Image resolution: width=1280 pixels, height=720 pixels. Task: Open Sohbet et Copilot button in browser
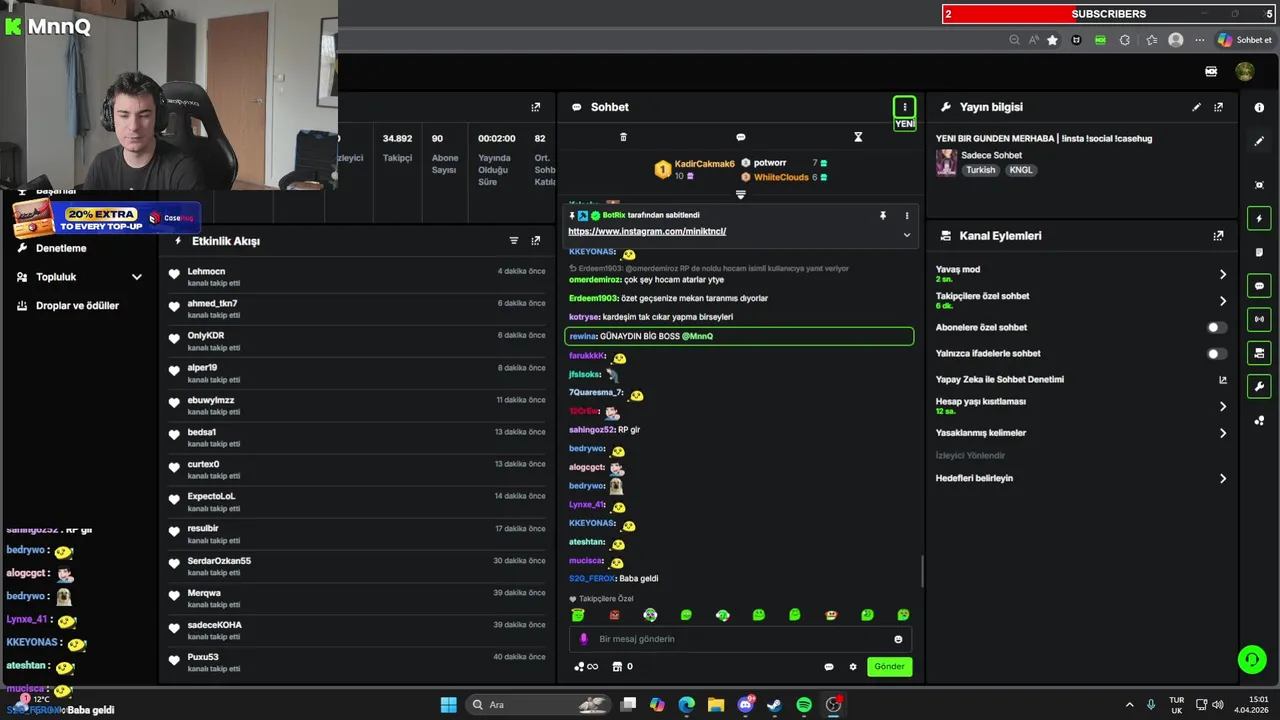(1244, 40)
